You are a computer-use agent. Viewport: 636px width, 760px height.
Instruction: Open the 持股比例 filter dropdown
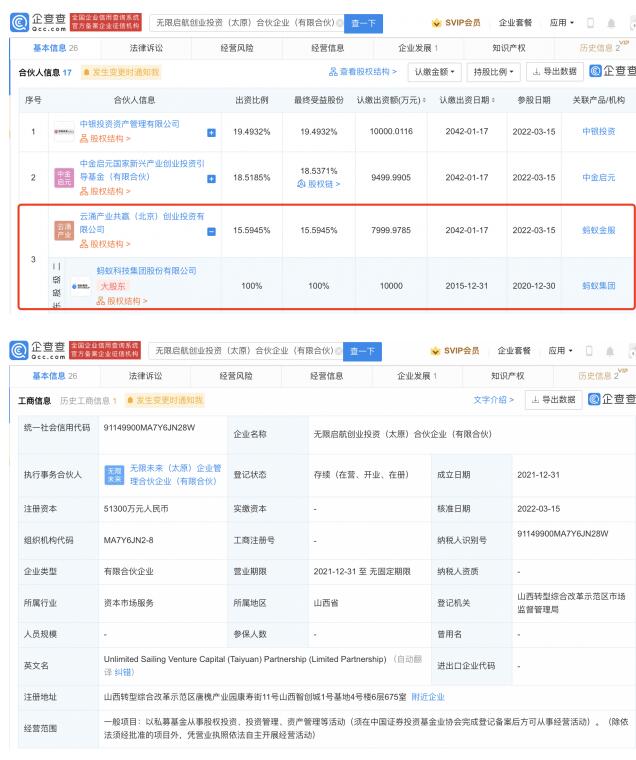coord(493,72)
